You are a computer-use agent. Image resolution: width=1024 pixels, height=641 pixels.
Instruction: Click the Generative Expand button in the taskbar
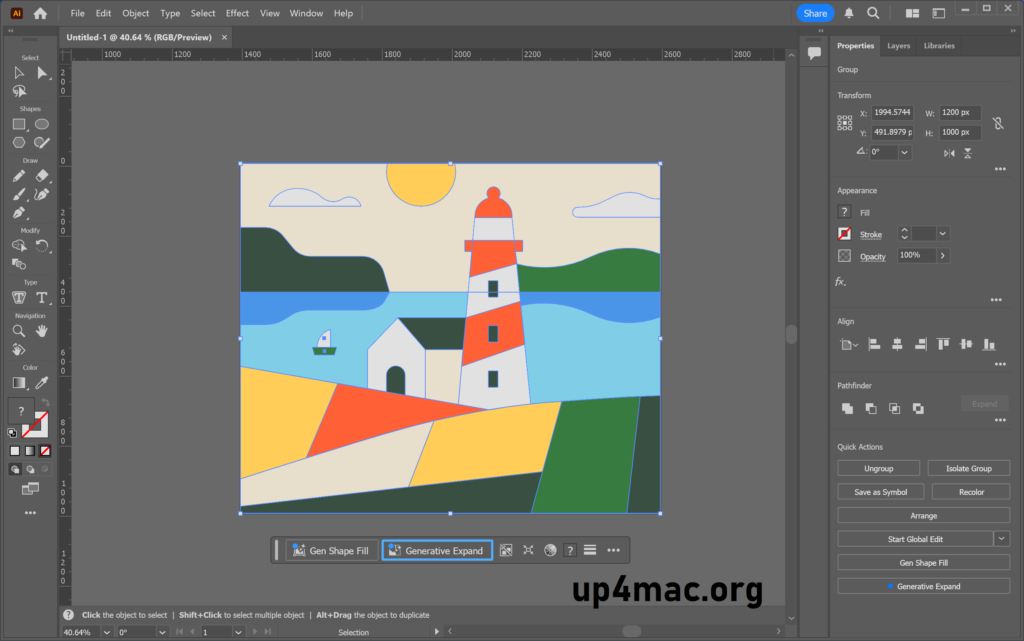436,550
